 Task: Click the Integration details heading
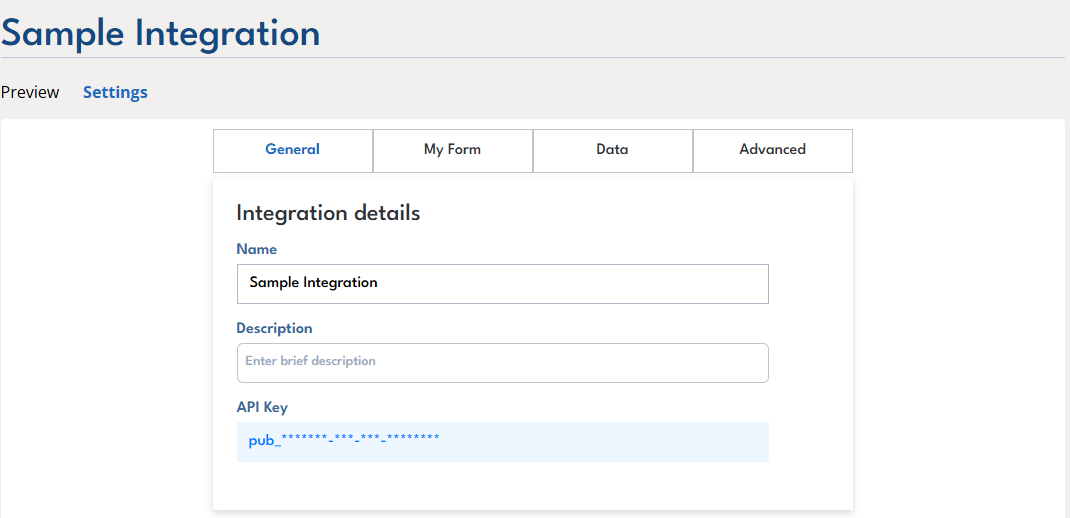point(328,213)
